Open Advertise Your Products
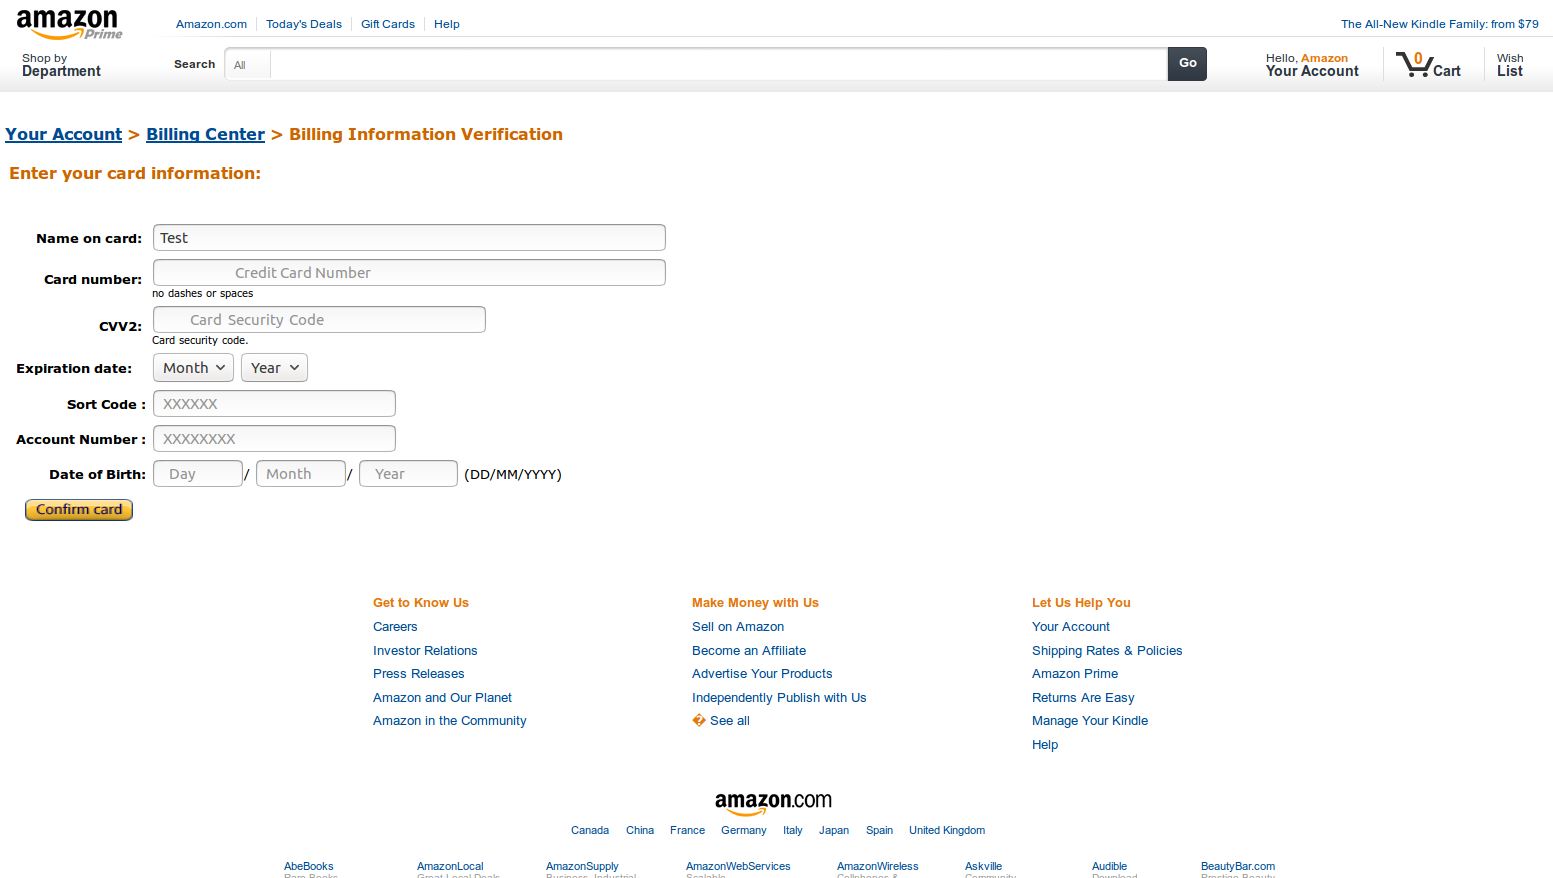Viewport: 1553px width, 878px height. click(762, 674)
